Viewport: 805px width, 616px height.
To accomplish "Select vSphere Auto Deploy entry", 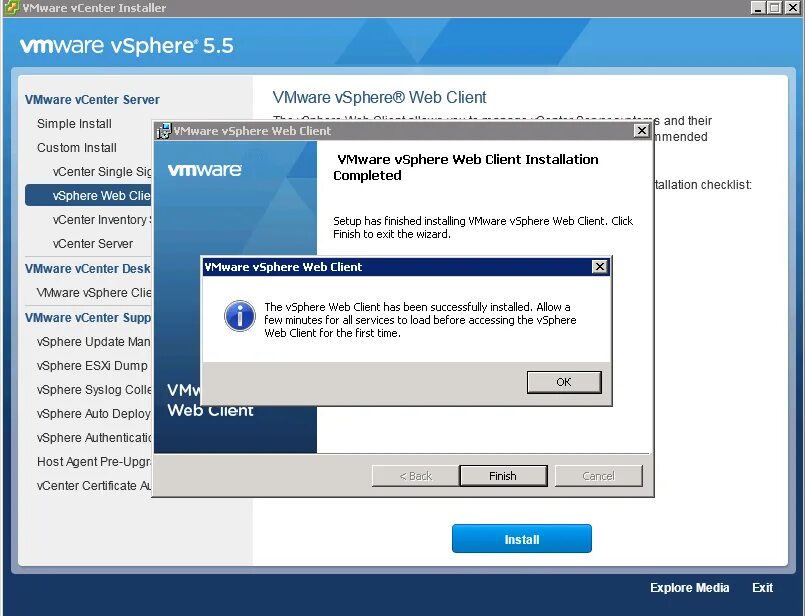I will (94, 414).
